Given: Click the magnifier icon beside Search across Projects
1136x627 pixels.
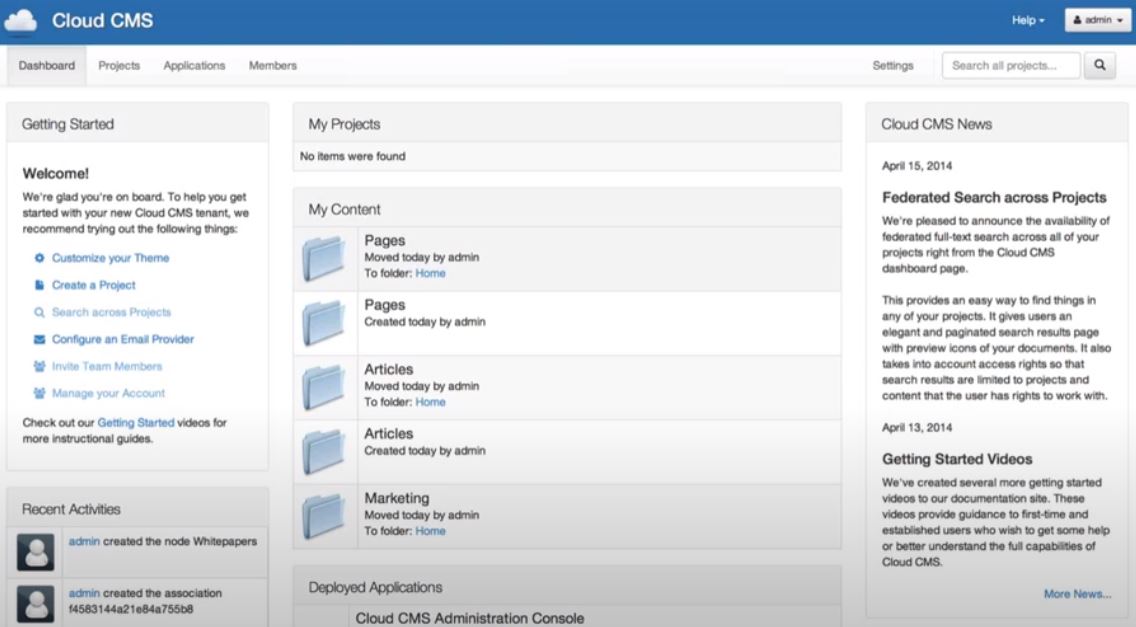Looking at the screenshot, I should coord(39,312).
